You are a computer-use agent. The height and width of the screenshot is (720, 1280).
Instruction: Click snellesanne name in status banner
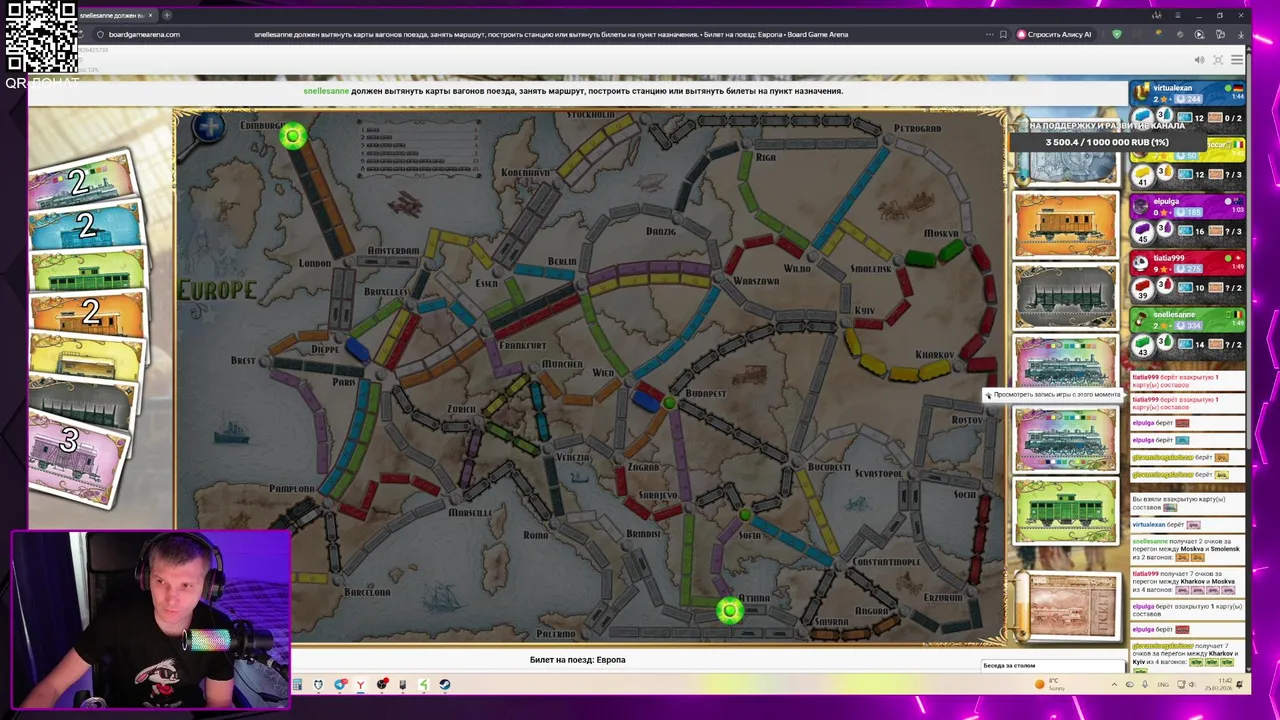tap(326, 91)
